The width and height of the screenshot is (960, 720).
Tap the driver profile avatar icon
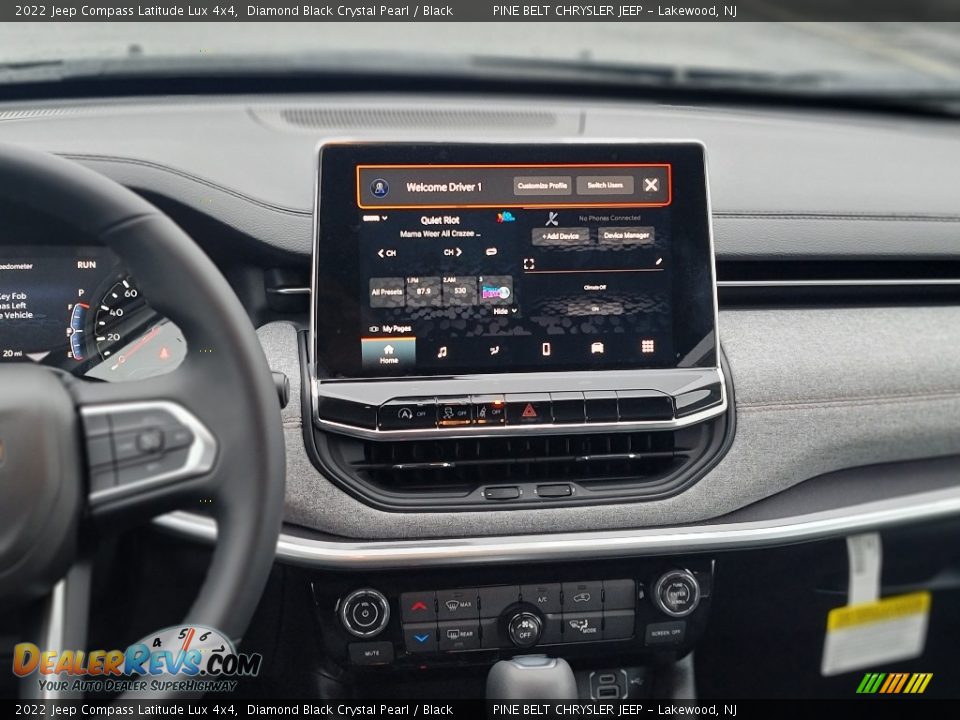pyautogui.click(x=380, y=187)
